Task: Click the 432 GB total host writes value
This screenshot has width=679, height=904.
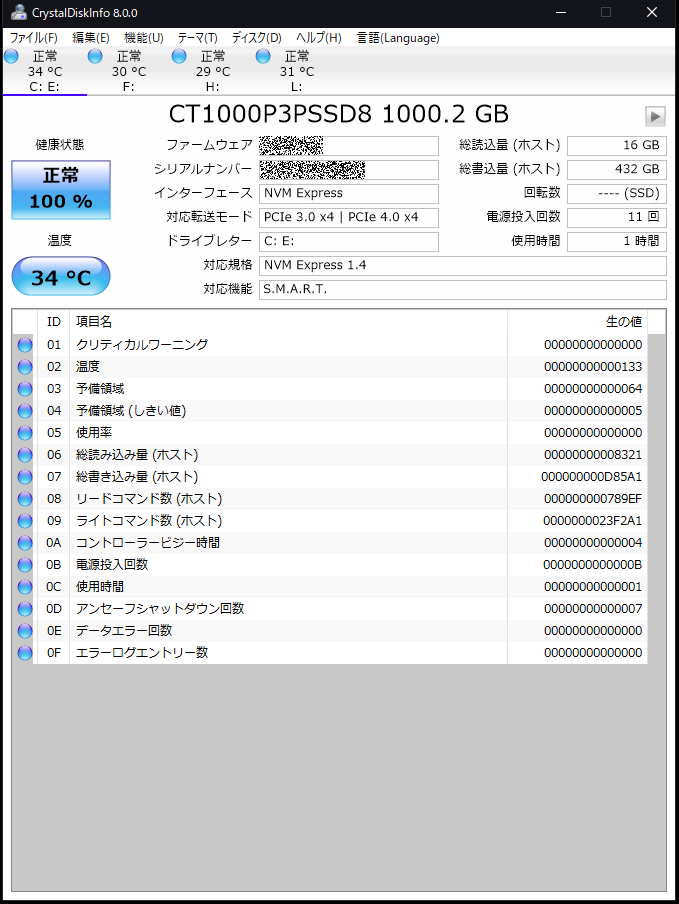Action: coord(617,170)
